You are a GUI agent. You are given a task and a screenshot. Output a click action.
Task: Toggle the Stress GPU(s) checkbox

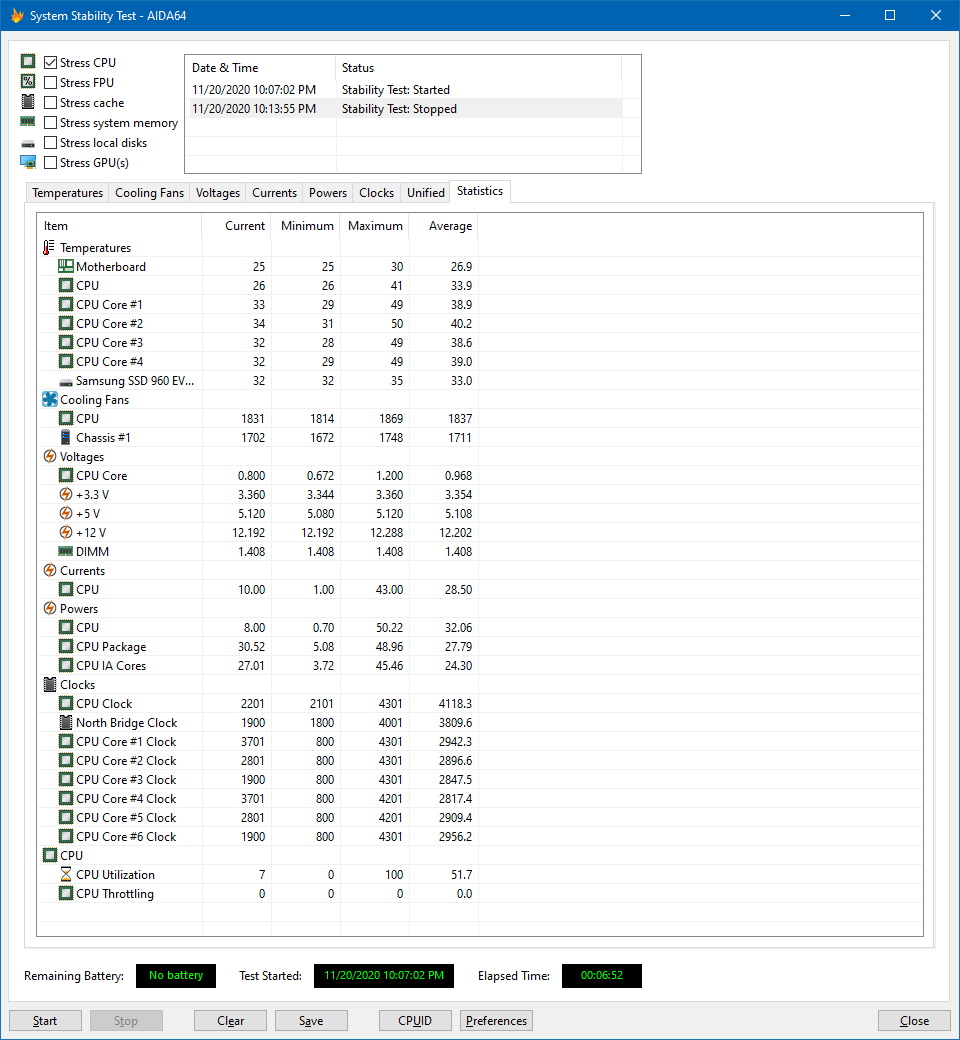[x=51, y=163]
